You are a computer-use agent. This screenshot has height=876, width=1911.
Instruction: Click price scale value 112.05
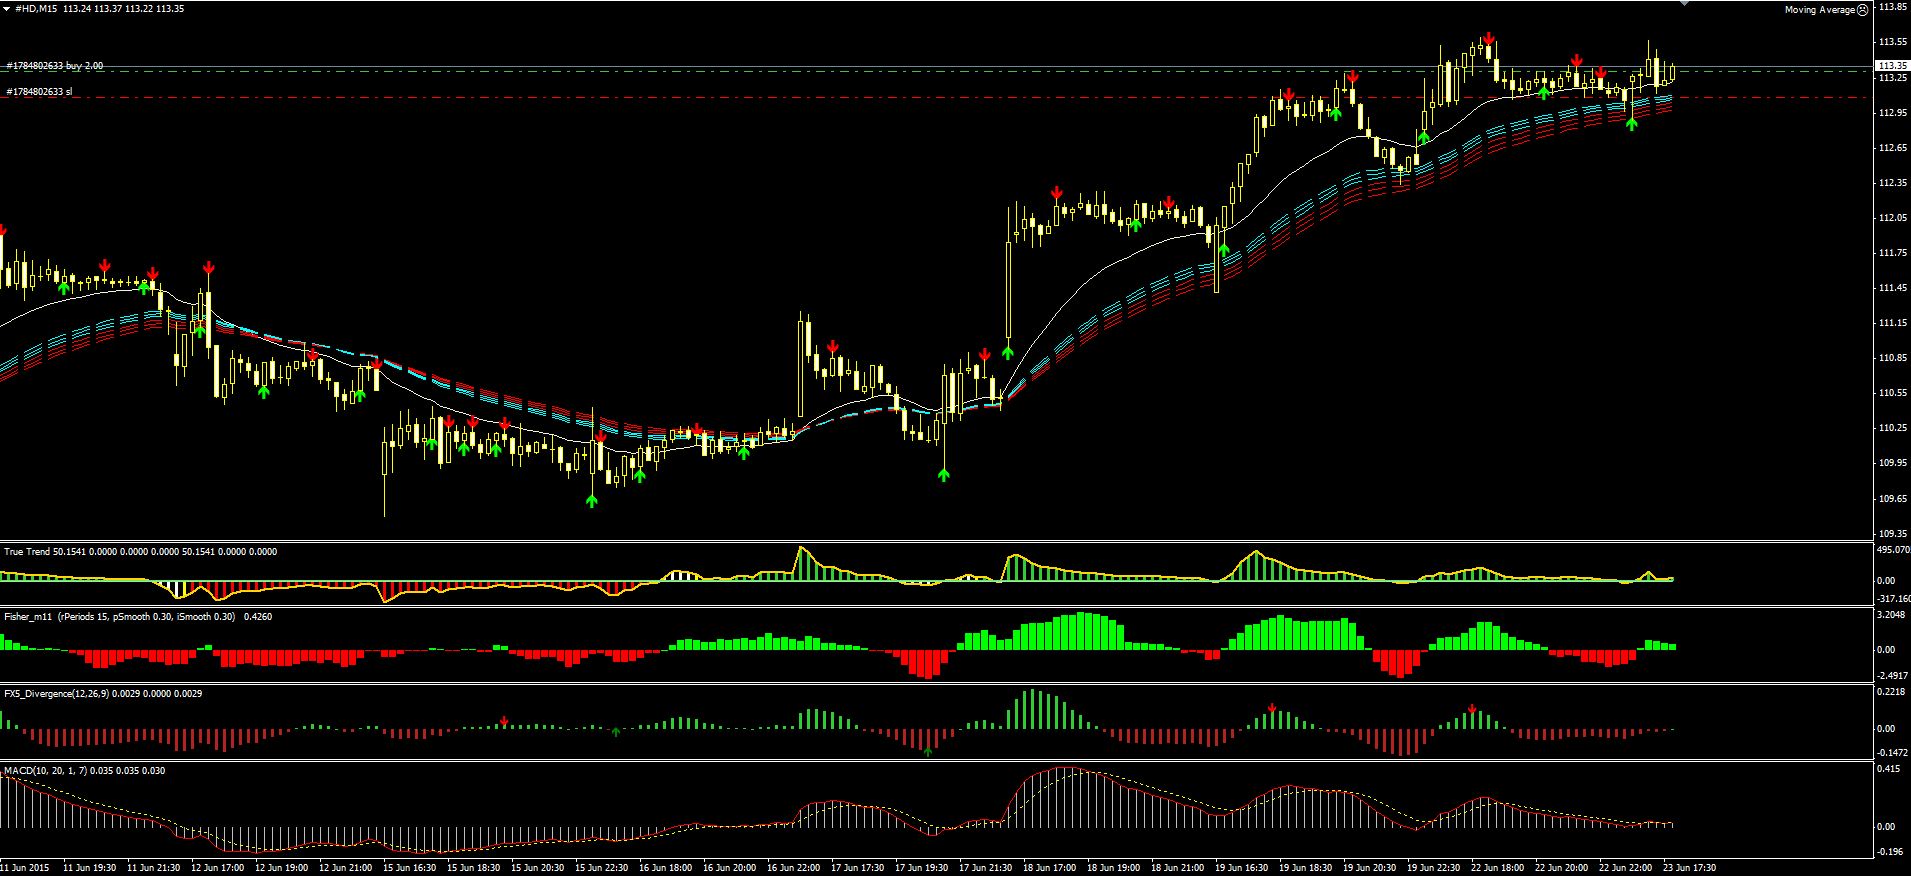(x=1892, y=218)
